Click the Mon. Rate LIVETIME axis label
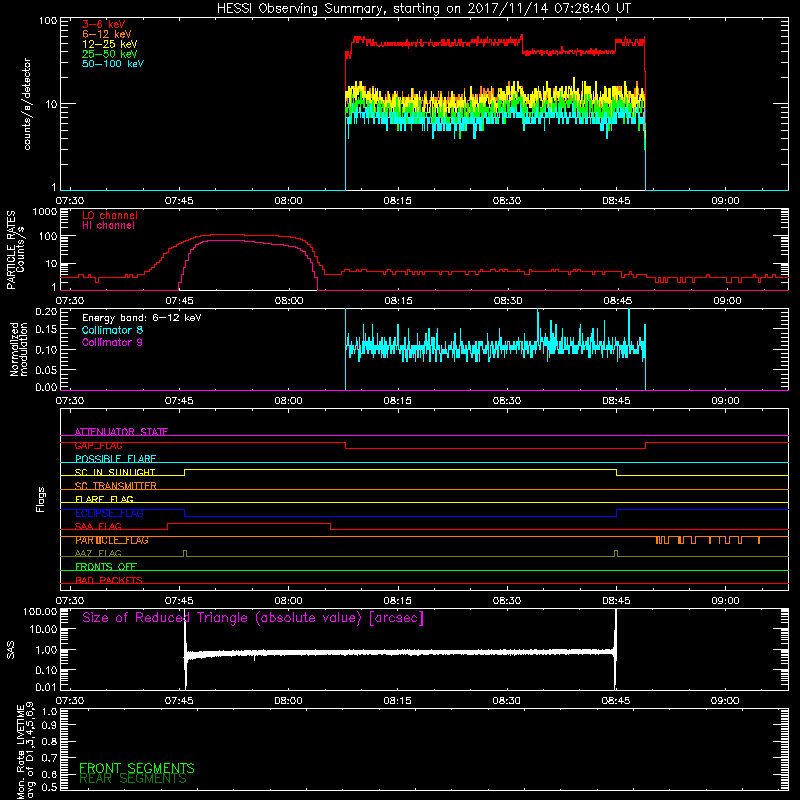The height and width of the screenshot is (800, 800). (26, 750)
